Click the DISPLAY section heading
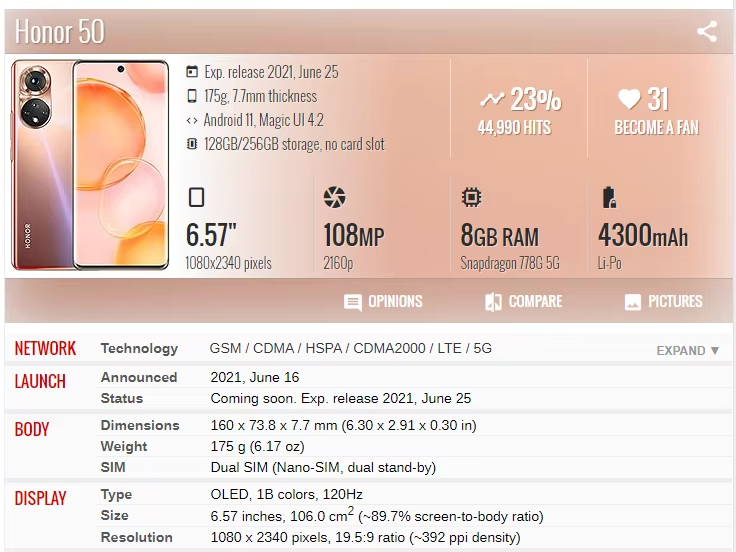 pyautogui.click(x=40, y=498)
